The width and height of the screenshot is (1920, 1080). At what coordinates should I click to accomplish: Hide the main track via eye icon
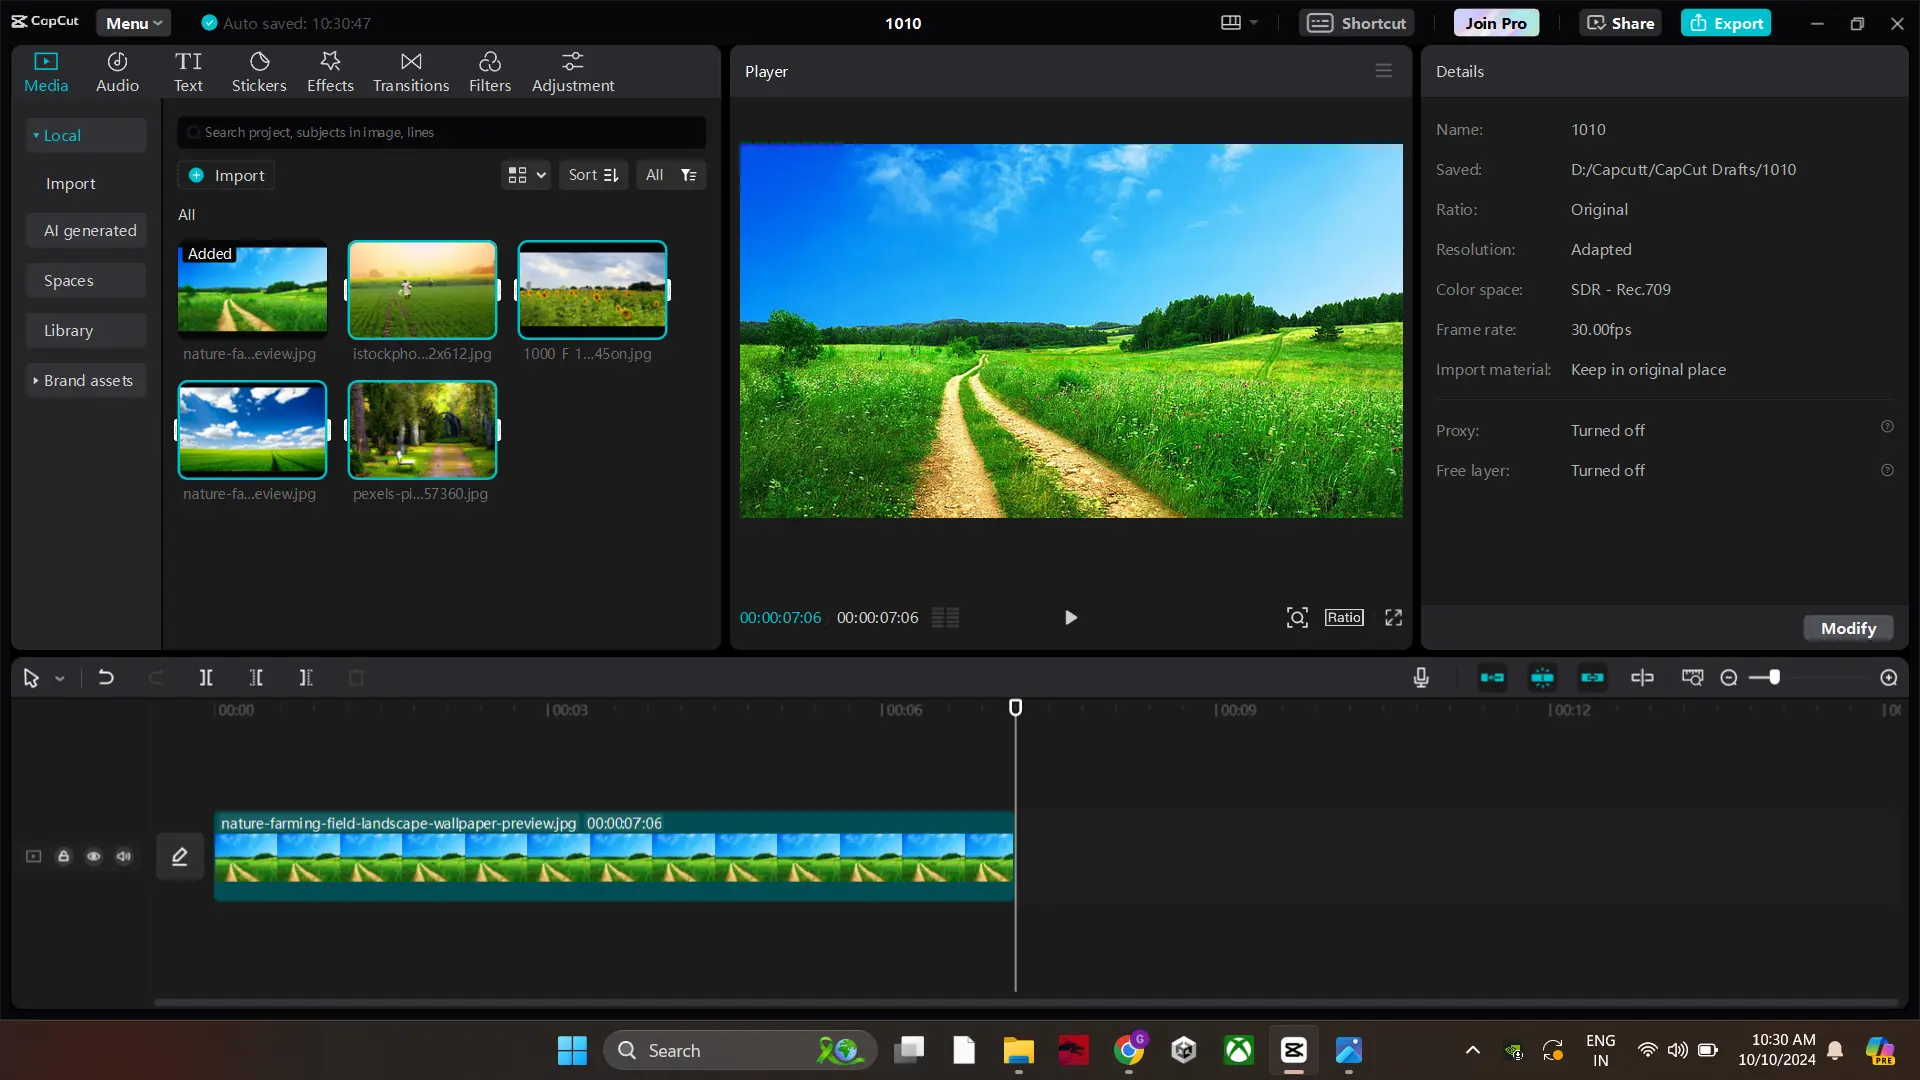[93, 856]
